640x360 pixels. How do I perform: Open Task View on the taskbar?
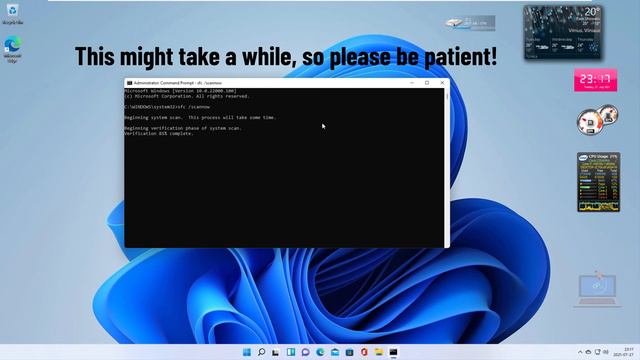(276, 352)
